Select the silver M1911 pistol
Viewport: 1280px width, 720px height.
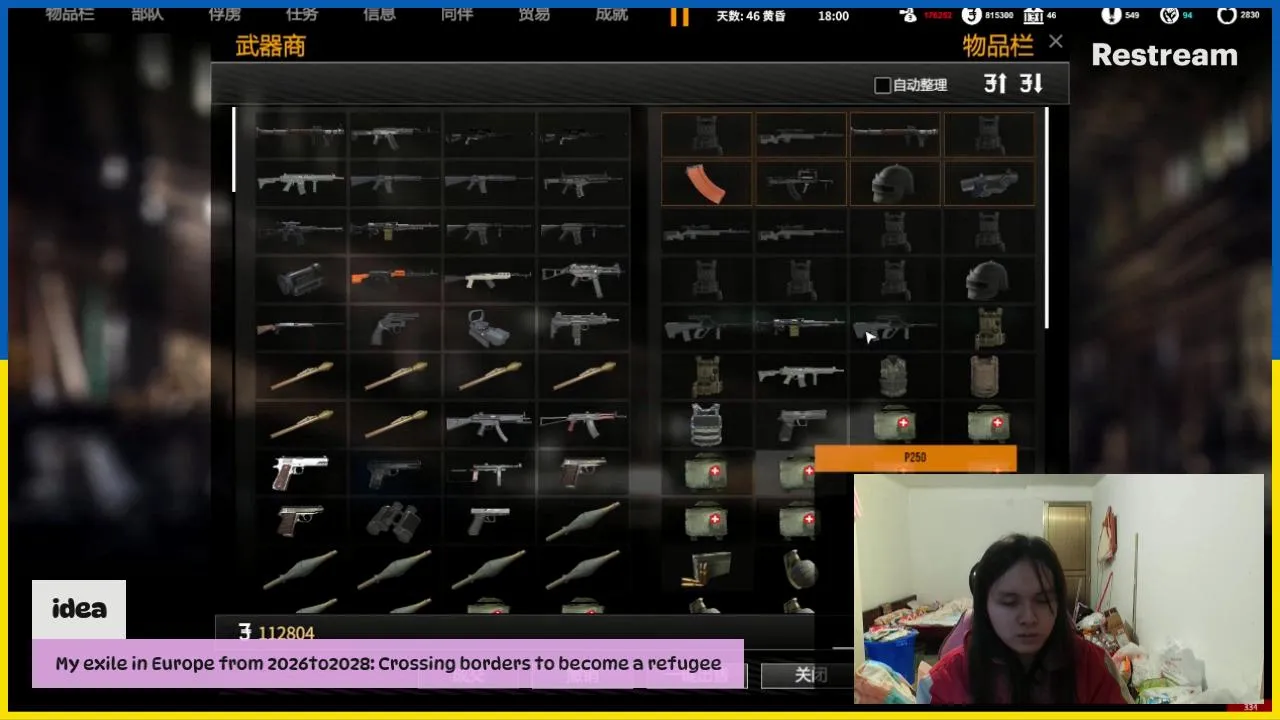point(299,472)
